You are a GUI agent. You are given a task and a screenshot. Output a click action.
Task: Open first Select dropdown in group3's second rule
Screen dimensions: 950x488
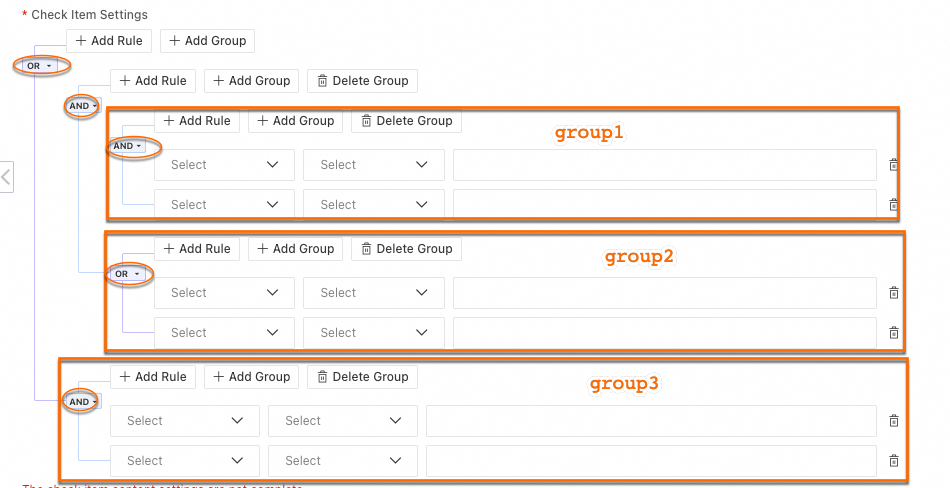pyautogui.click(x=184, y=461)
